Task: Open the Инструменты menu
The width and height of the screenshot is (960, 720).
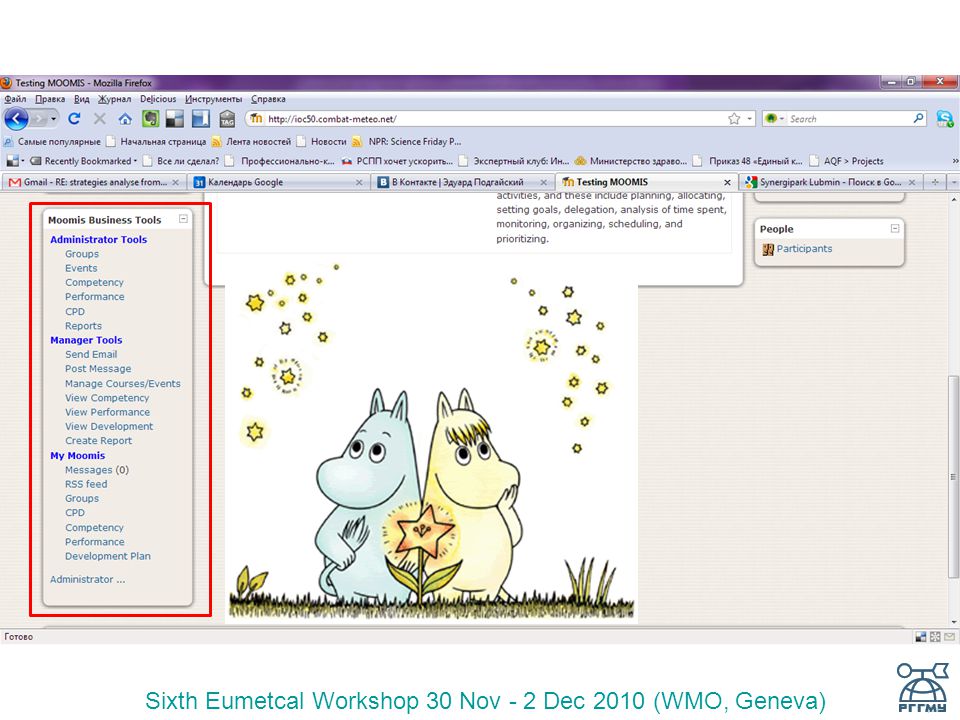Action: click(214, 99)
